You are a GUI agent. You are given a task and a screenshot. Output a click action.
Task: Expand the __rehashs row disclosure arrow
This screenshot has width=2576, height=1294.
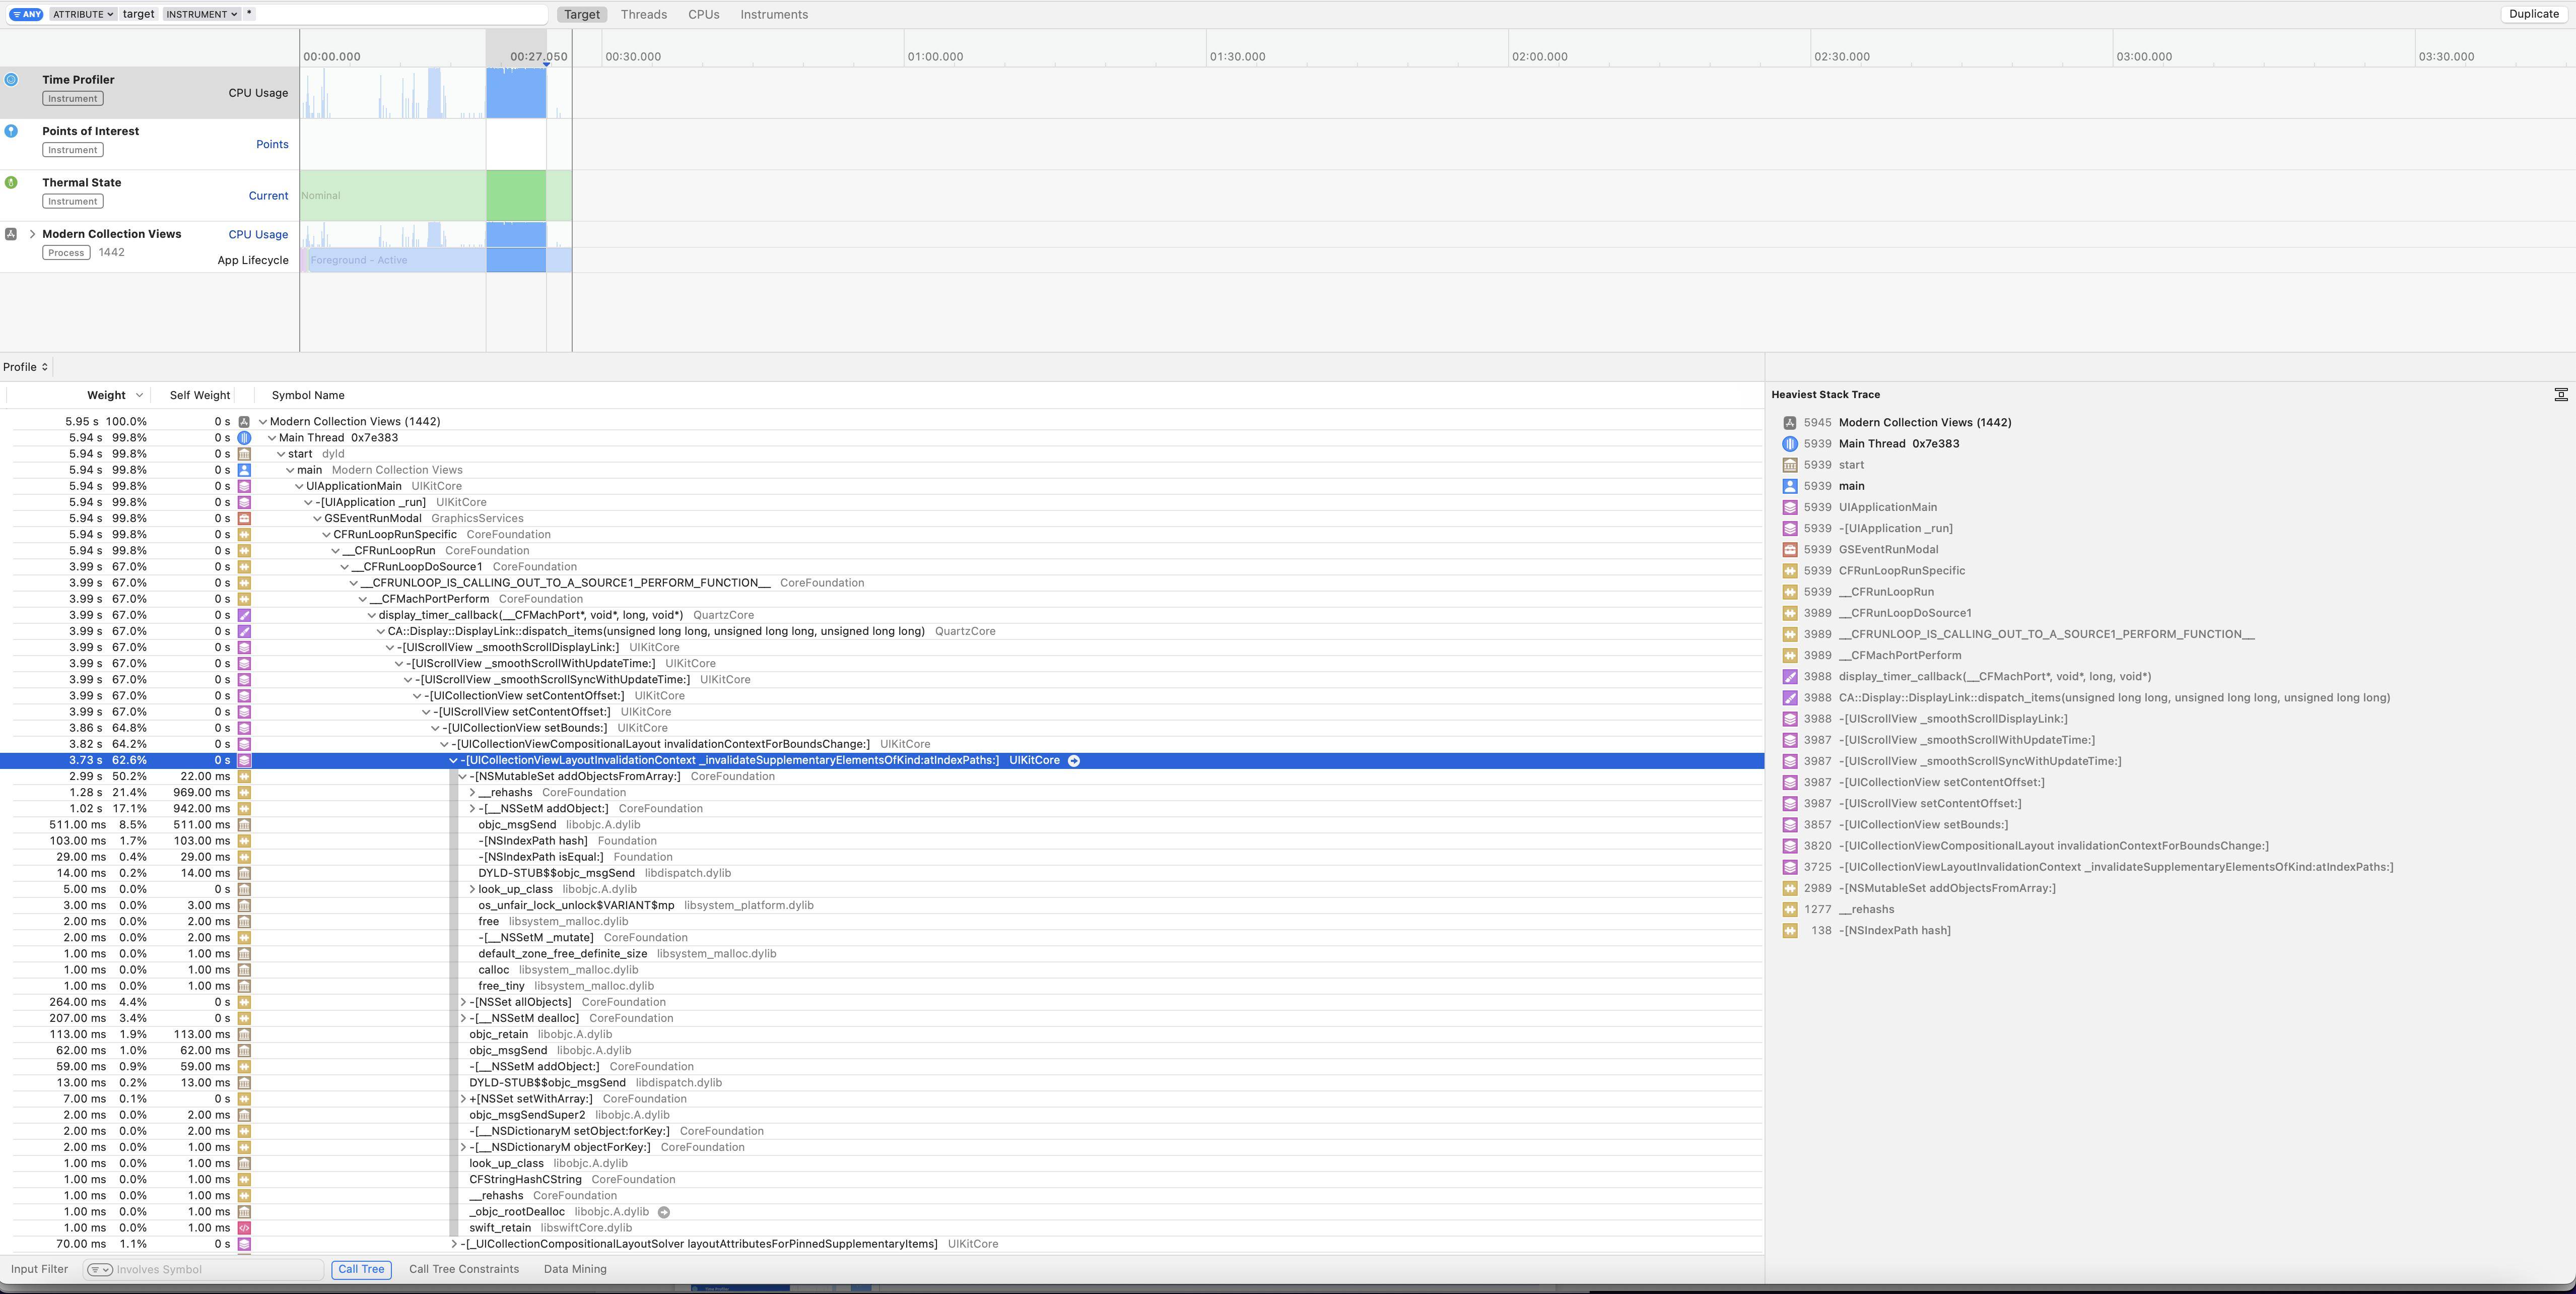[x=472, y=793]
